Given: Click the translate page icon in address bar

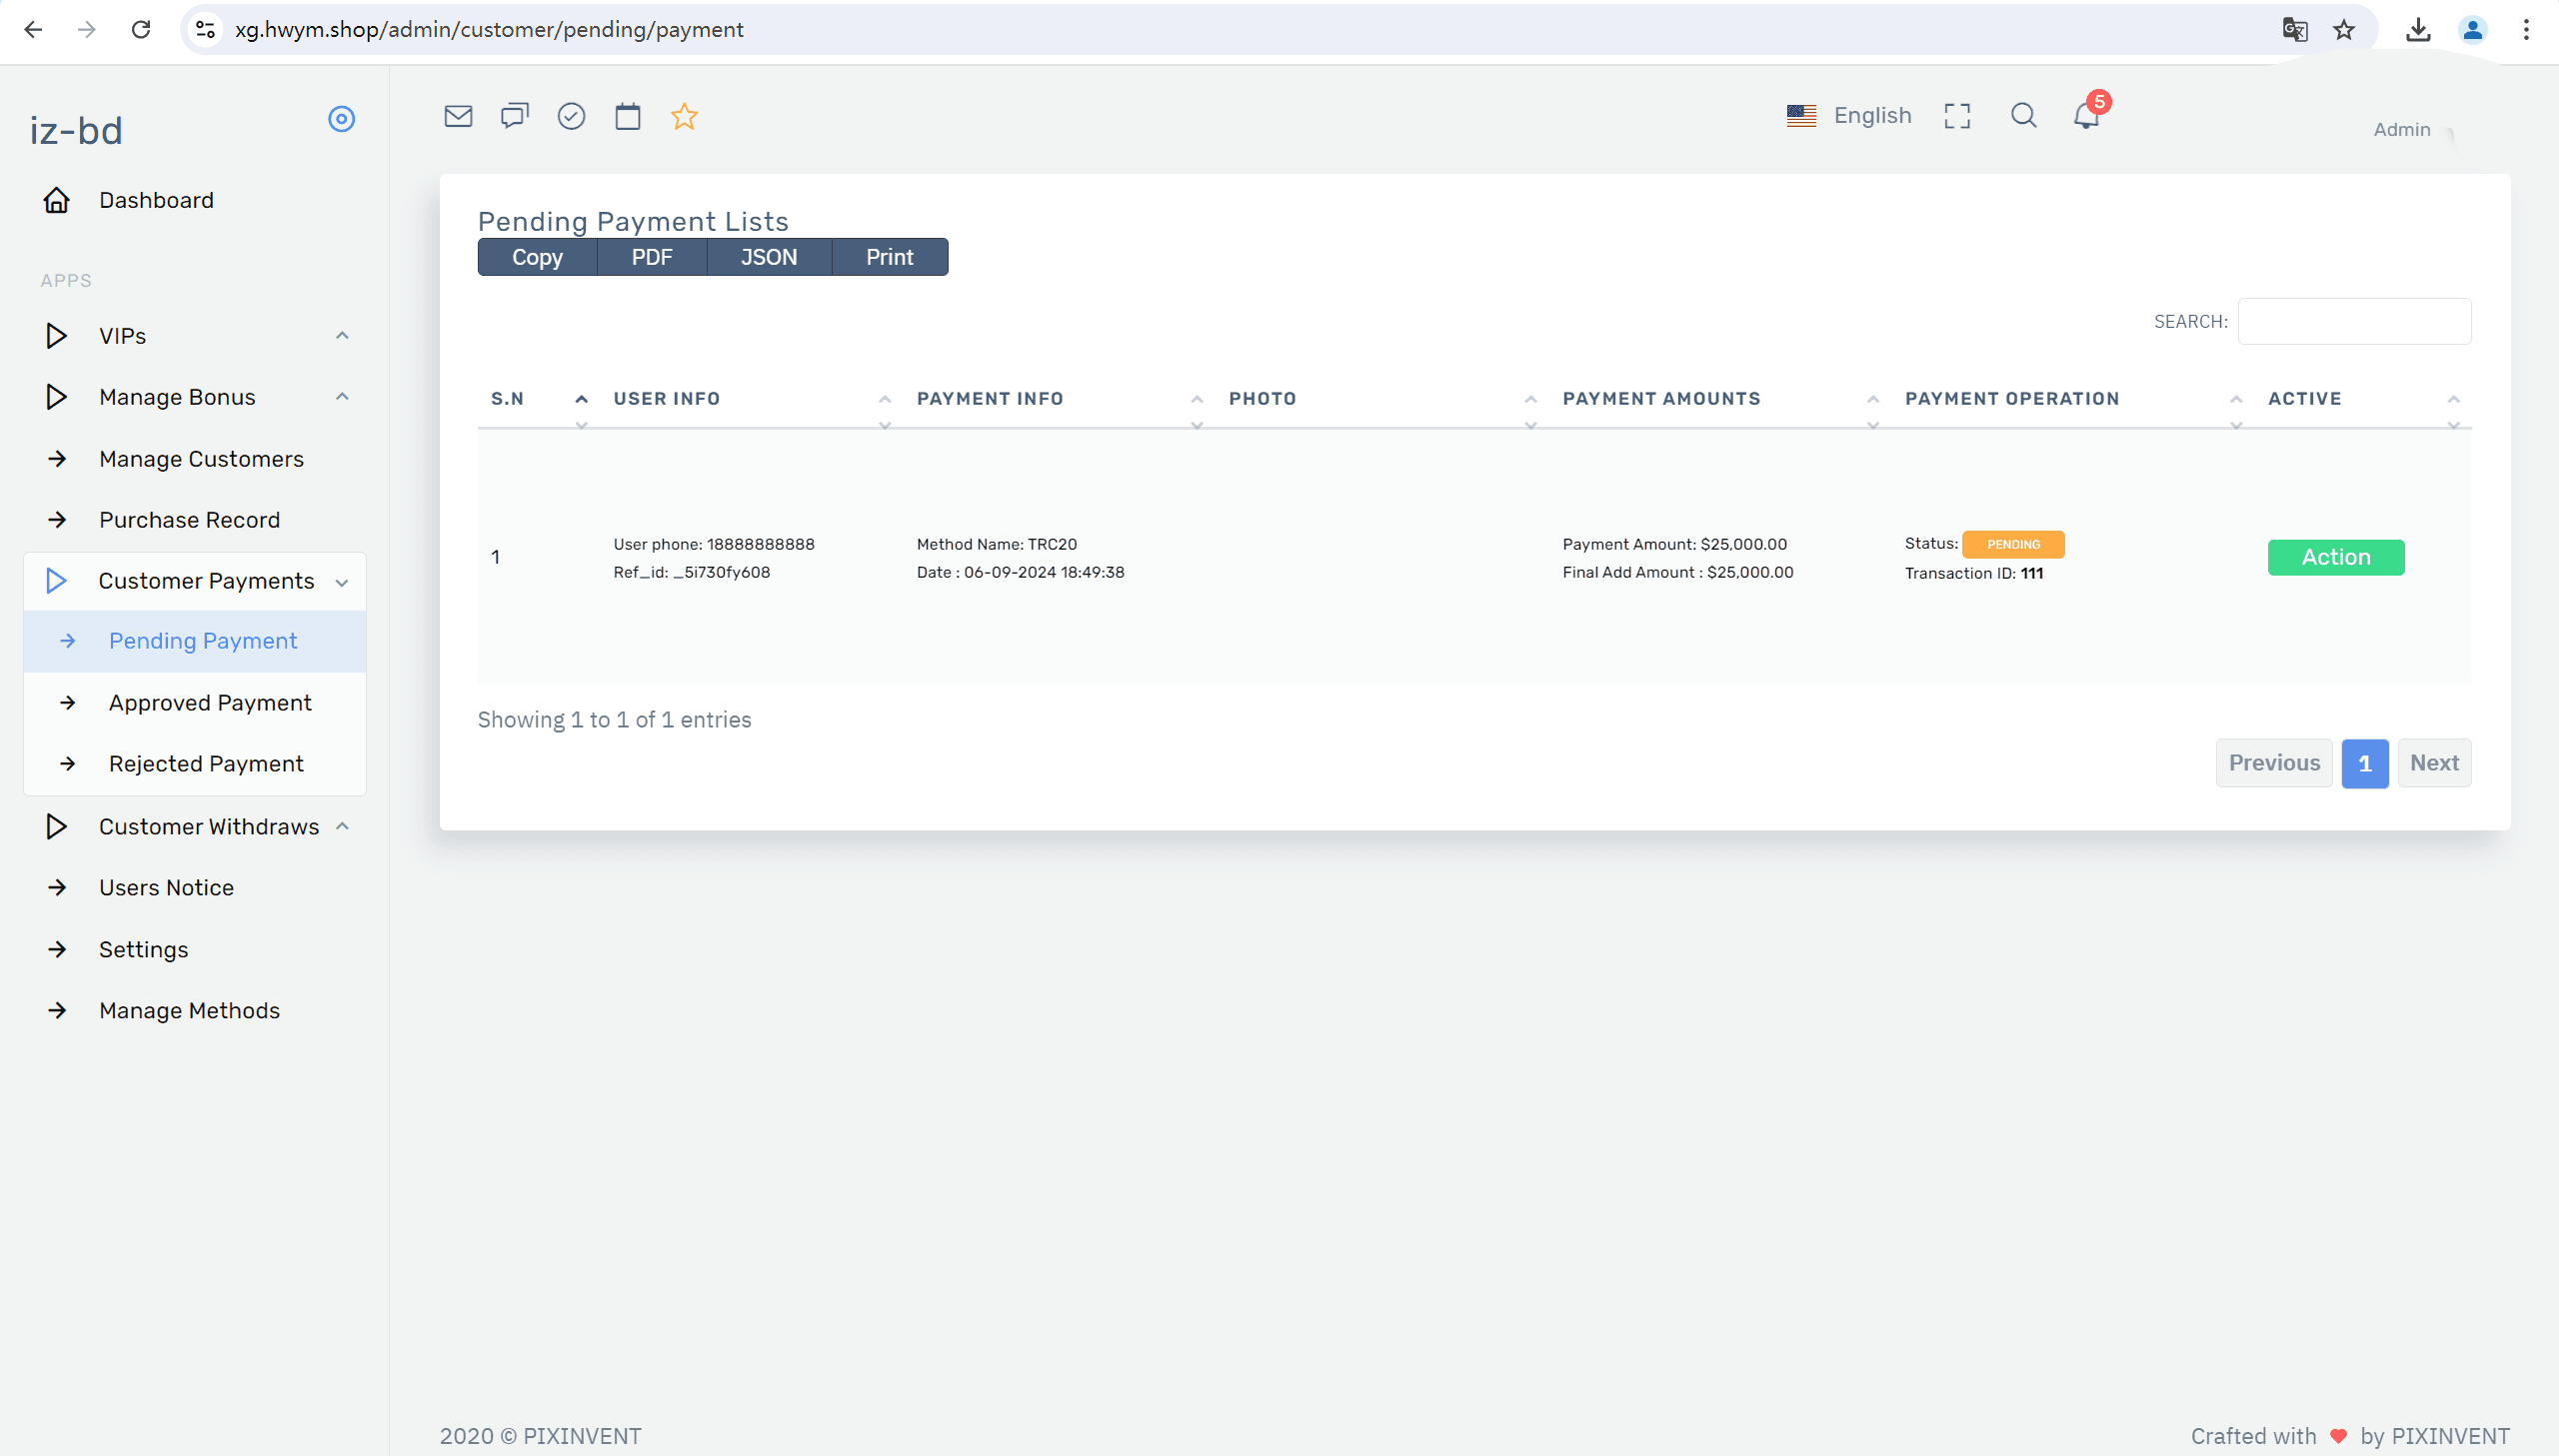Looking at the screenshot, I should [2295, 30].
